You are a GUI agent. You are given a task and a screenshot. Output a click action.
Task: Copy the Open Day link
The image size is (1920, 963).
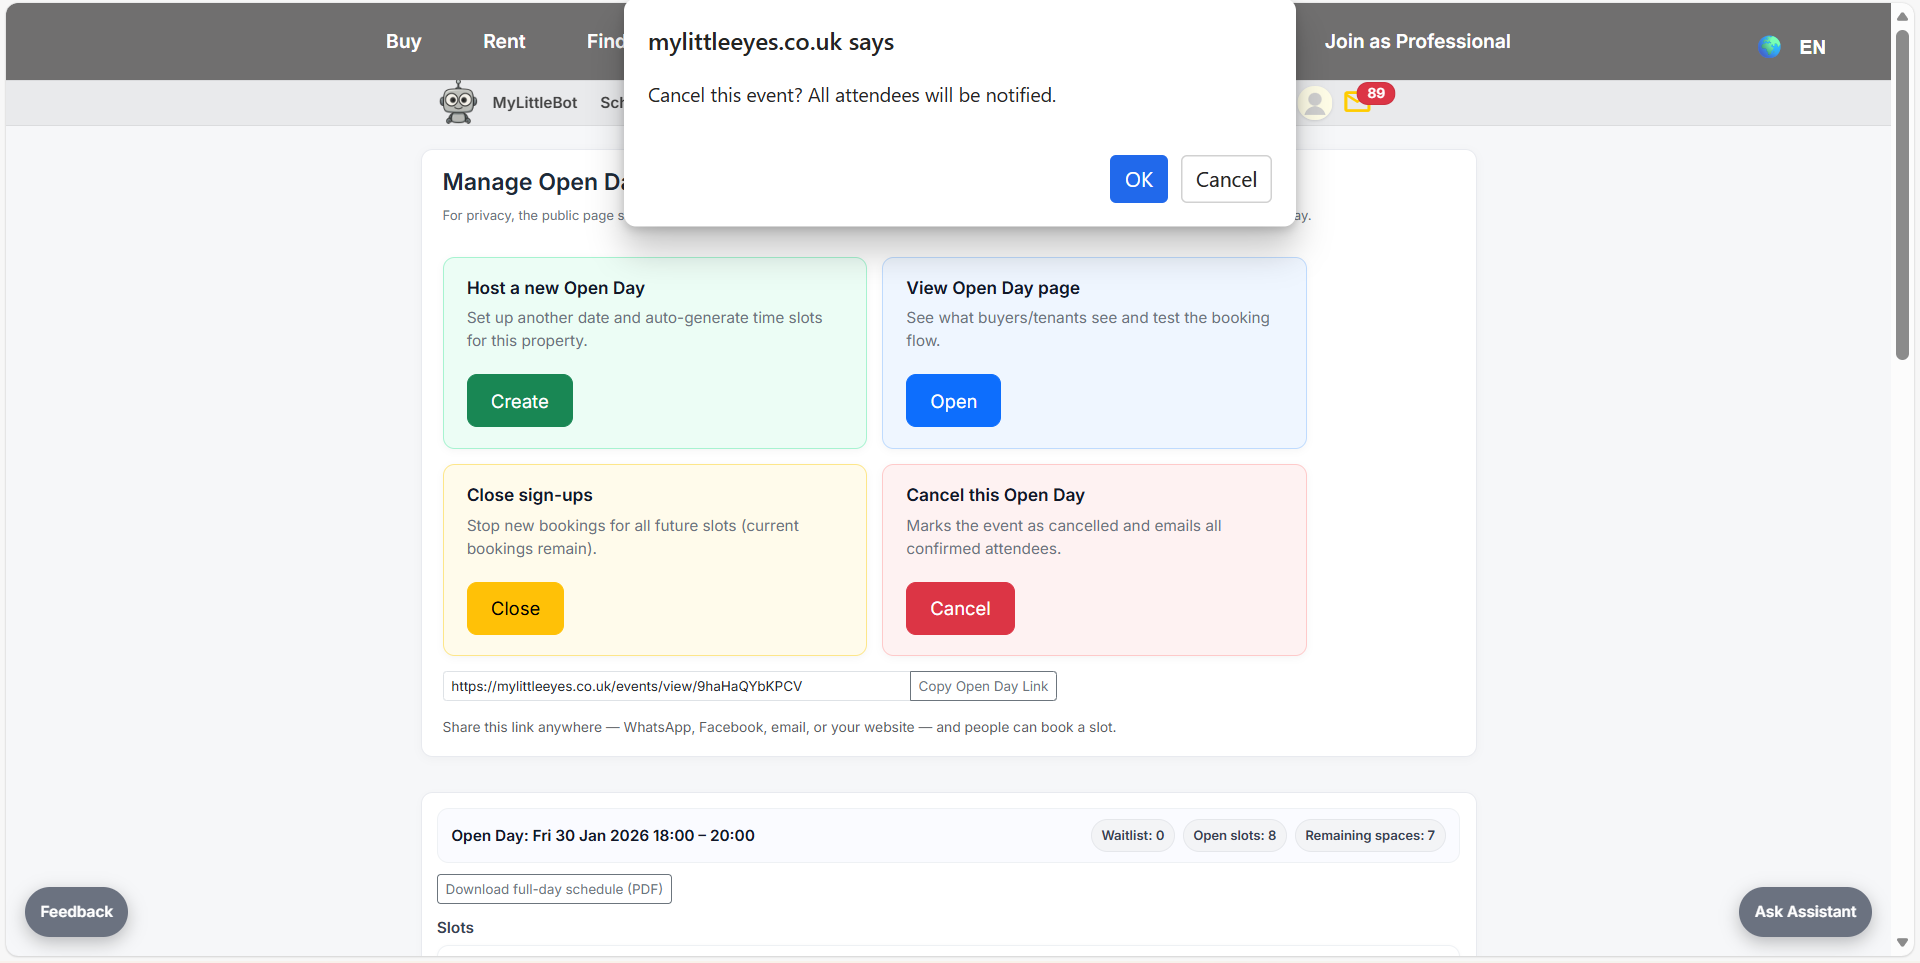click(982, 686)
